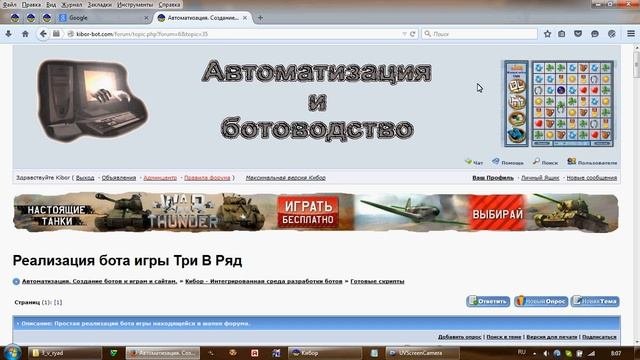Open the Downloads arrow icon in Firefox toolbar
Viewport: 640px width, 360px height.
pyautogui.click(x=8, y=34)
